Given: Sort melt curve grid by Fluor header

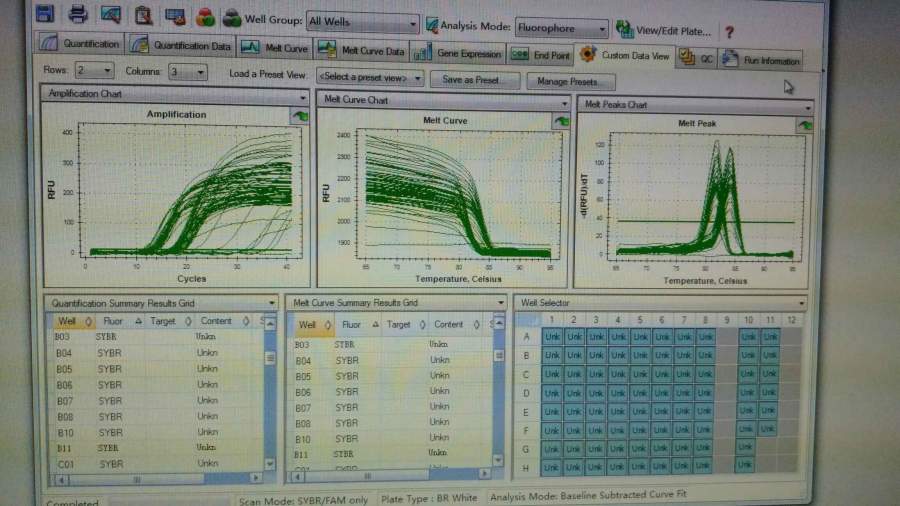Looking at the screenshot, I should click(359, 325).
